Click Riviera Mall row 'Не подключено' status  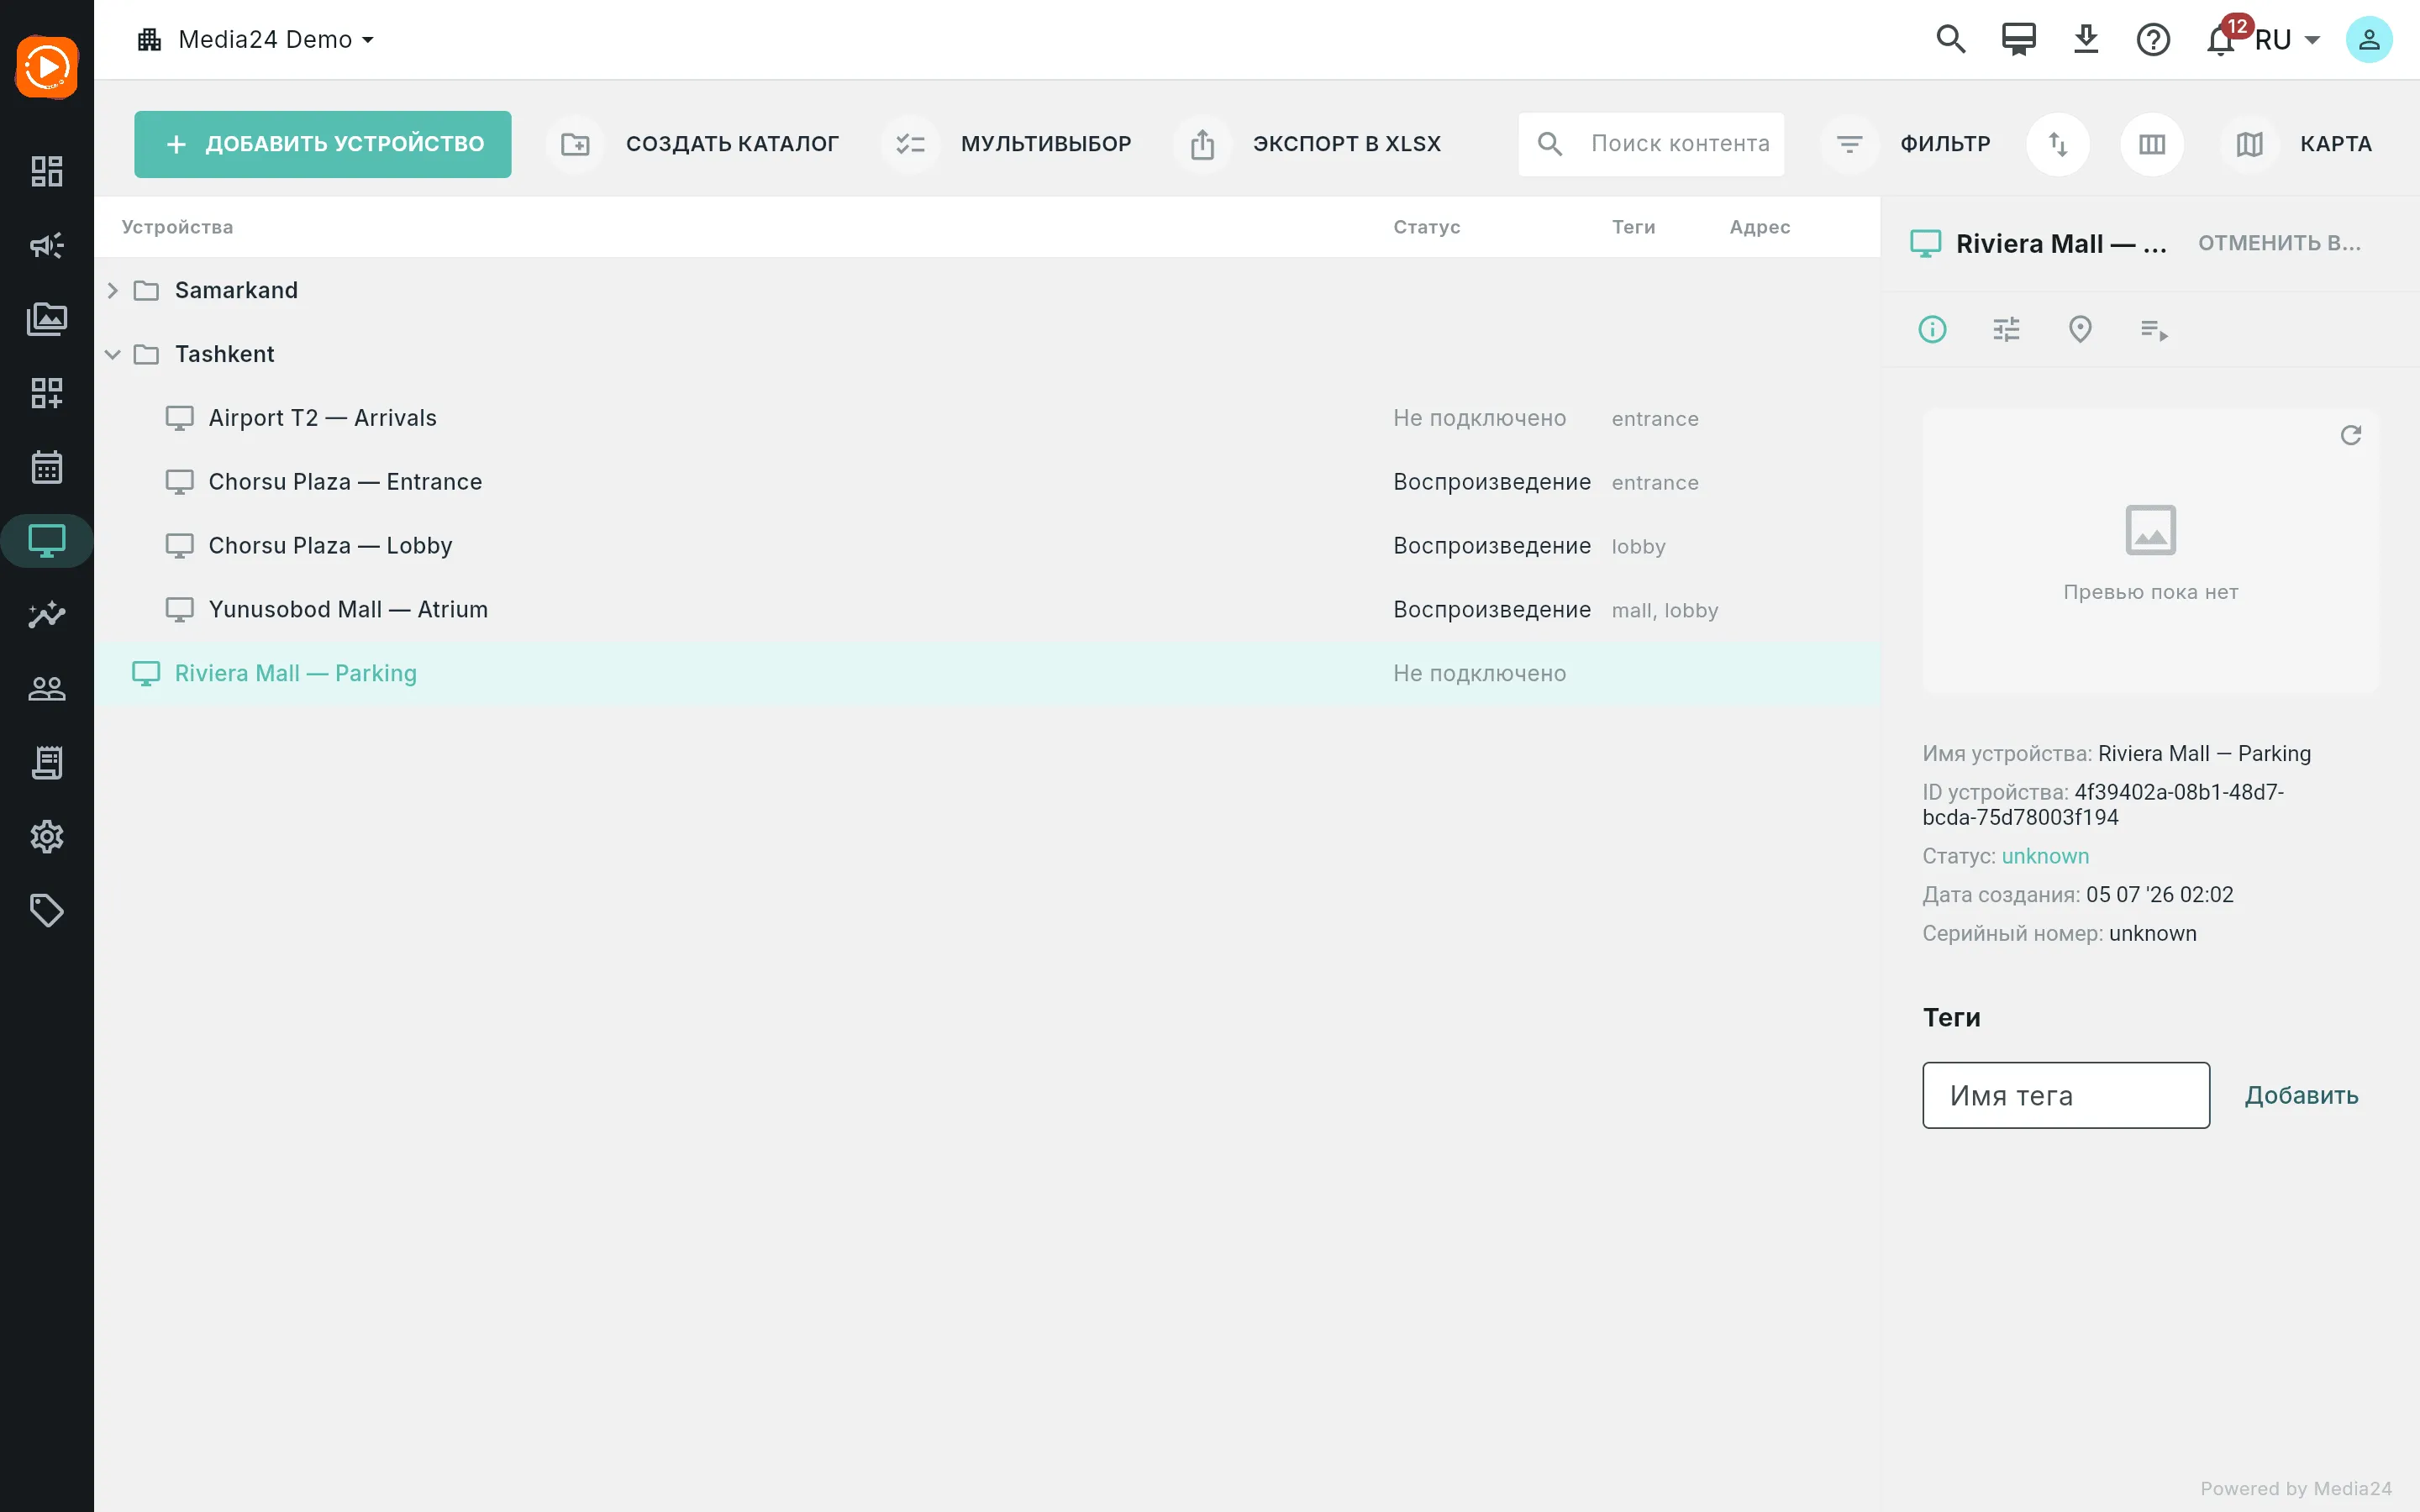tap(1479, 674)
